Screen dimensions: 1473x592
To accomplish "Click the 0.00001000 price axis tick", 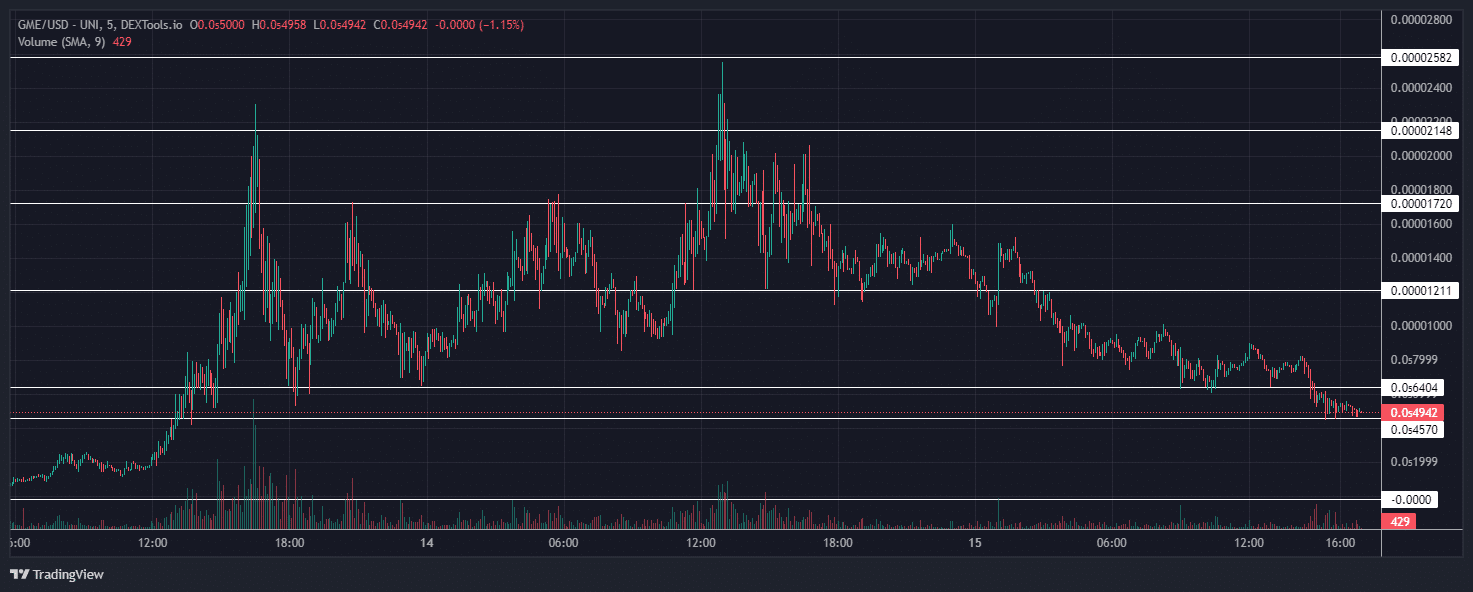I will tap(1421, 325).
